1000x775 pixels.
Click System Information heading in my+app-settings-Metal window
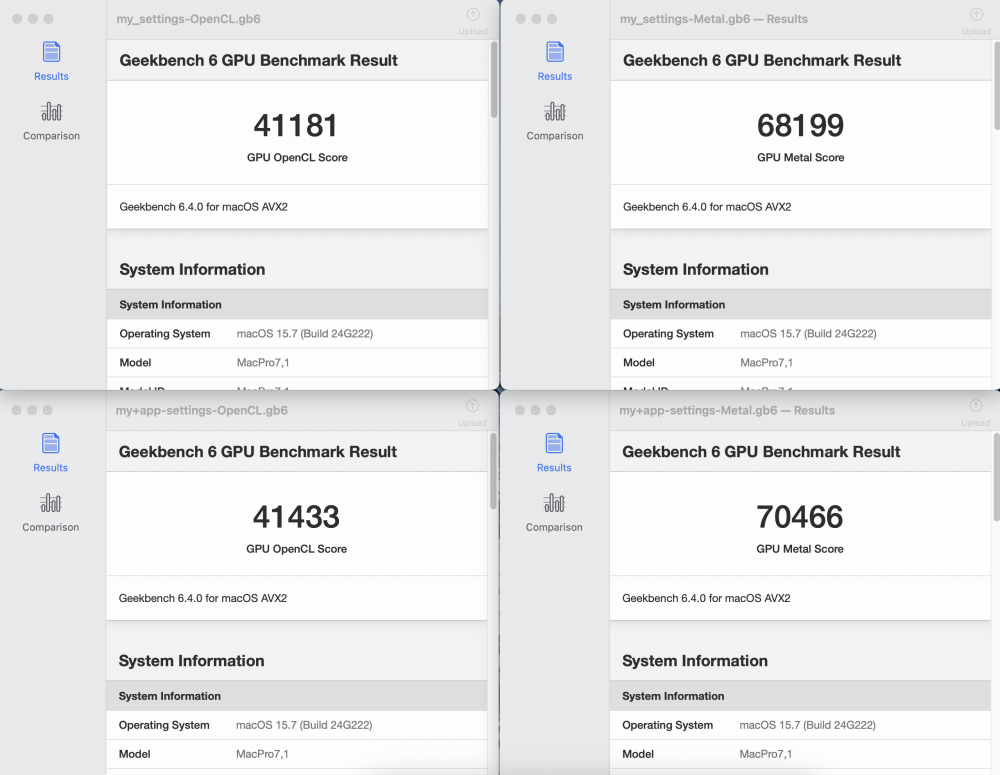(695, 661)
